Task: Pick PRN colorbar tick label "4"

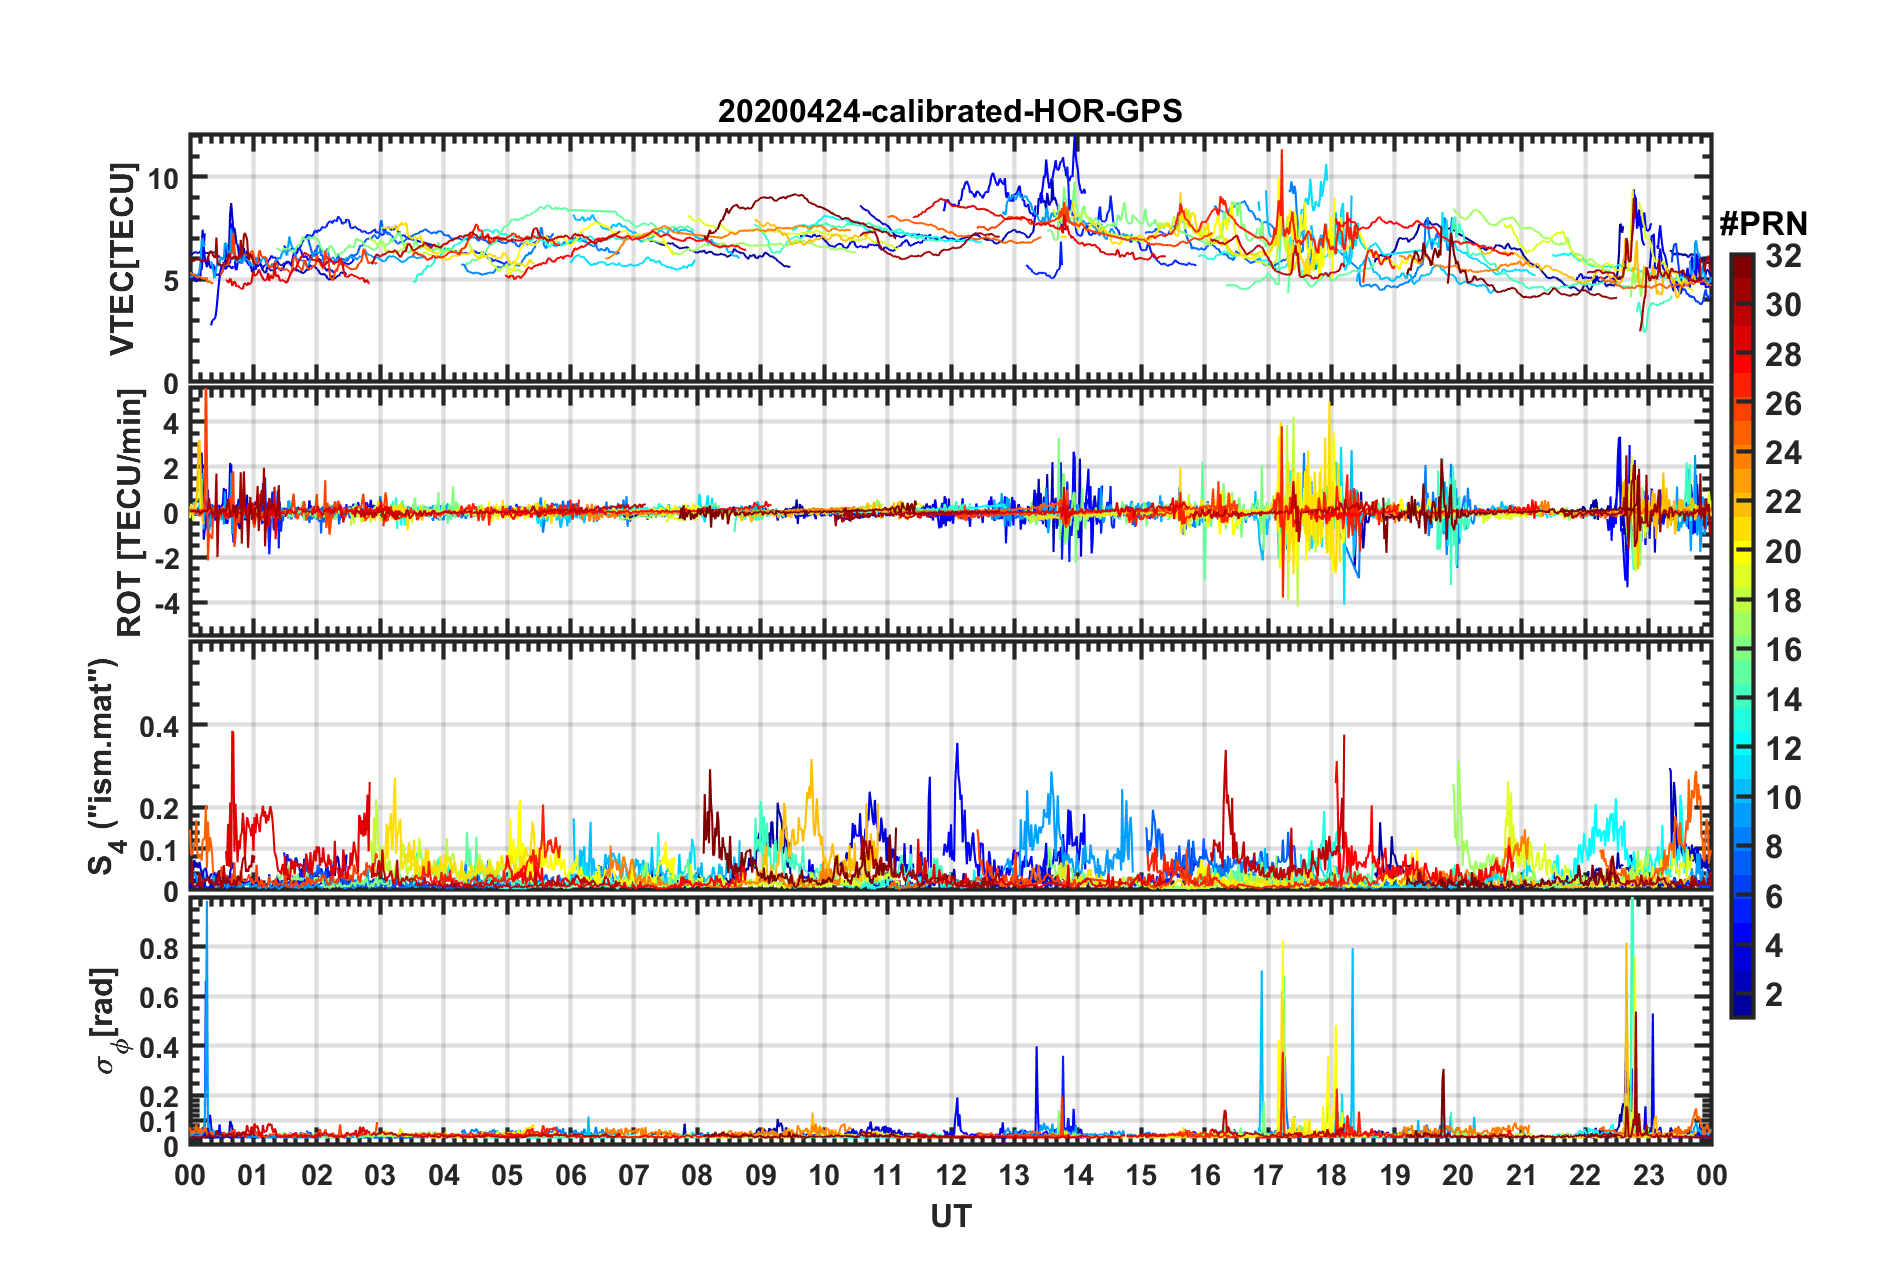Action: tap(1774, 946)
